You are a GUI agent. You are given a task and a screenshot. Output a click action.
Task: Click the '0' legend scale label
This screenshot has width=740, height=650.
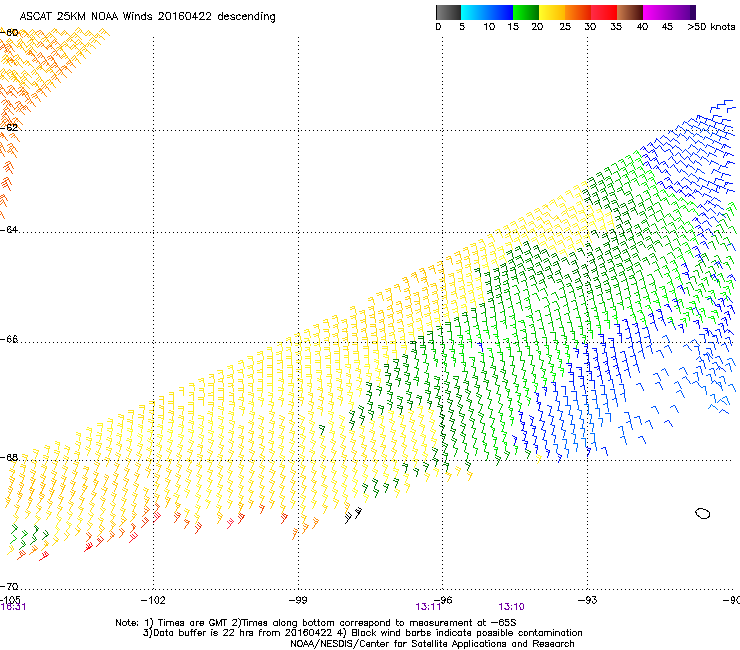(438, 27)
